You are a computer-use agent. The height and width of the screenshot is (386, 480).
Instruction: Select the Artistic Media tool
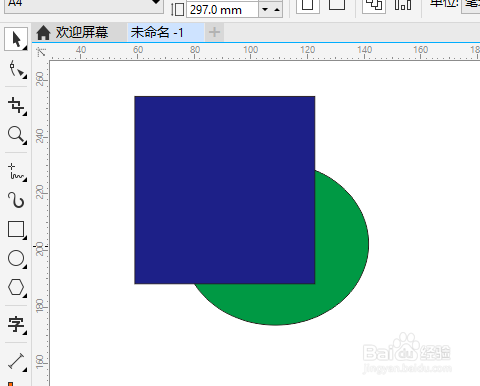[17, 200]
